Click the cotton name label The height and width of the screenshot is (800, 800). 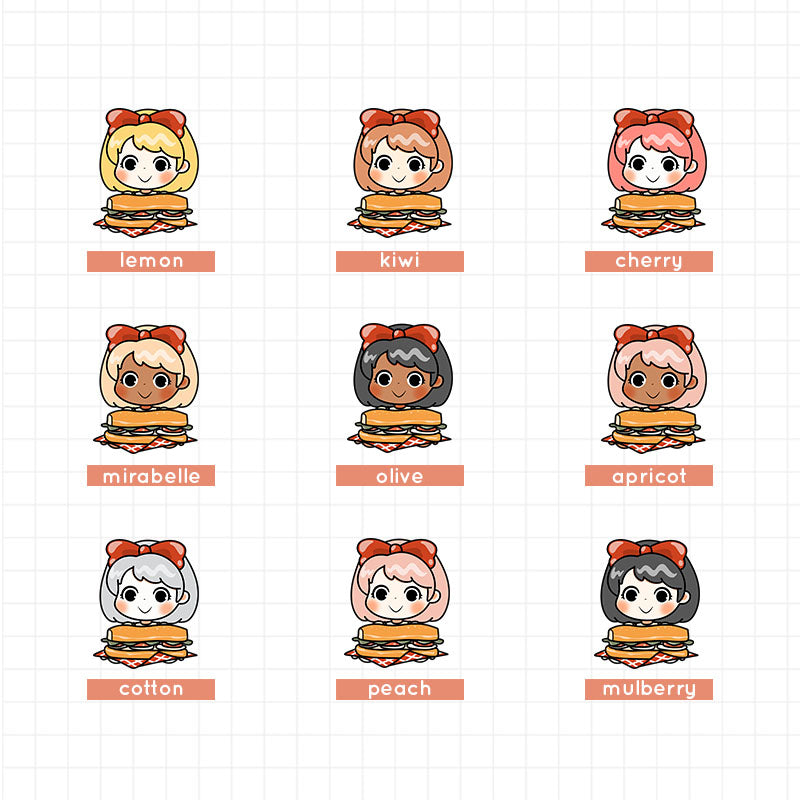(x=151, y=689)
